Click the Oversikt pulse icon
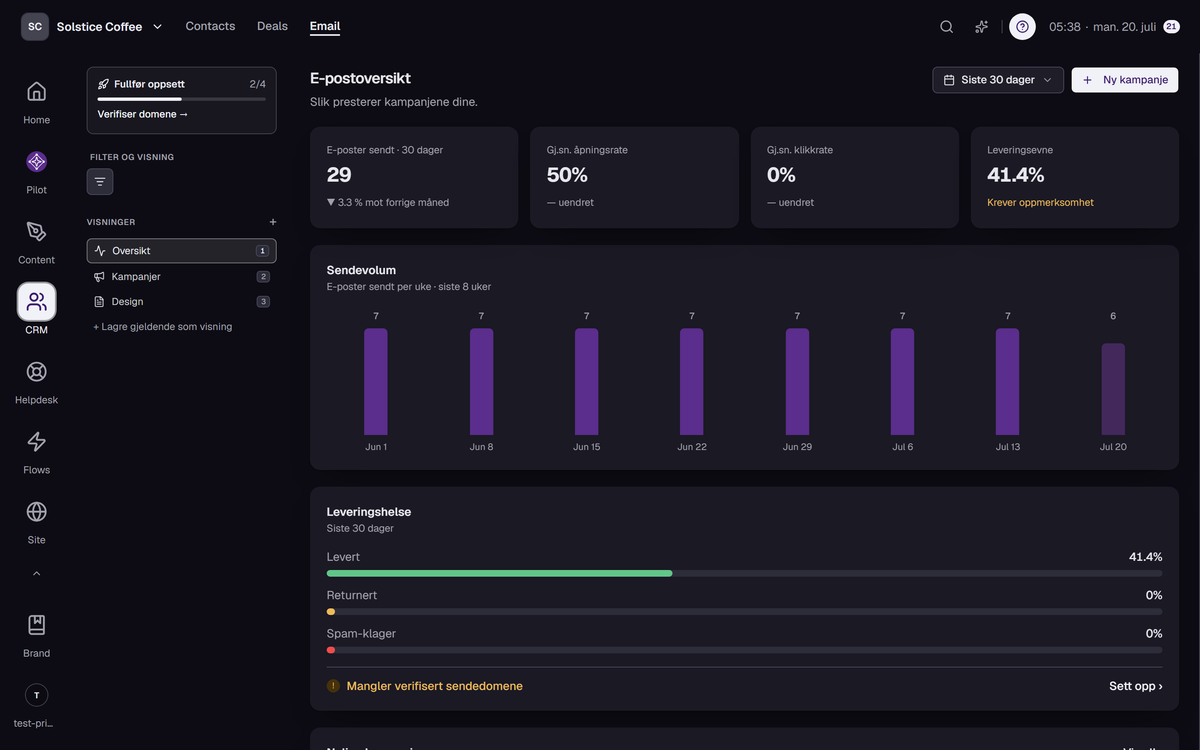1200x750 pixels. (99, 251)
